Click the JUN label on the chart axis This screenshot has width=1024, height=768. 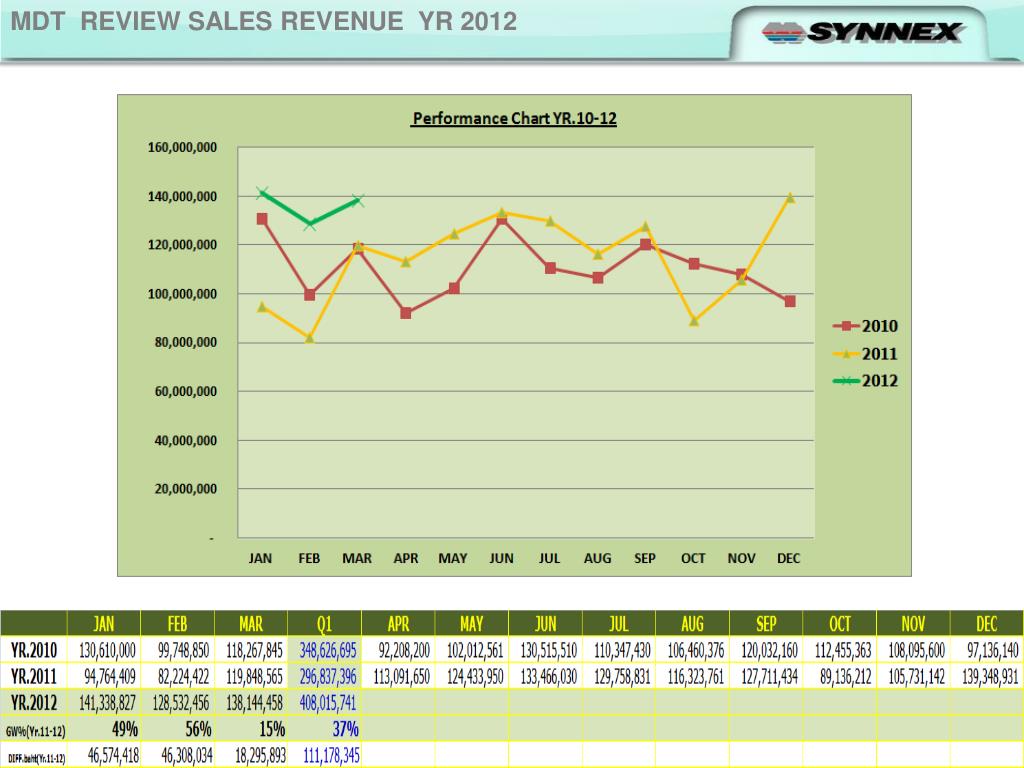pos(502,558)
